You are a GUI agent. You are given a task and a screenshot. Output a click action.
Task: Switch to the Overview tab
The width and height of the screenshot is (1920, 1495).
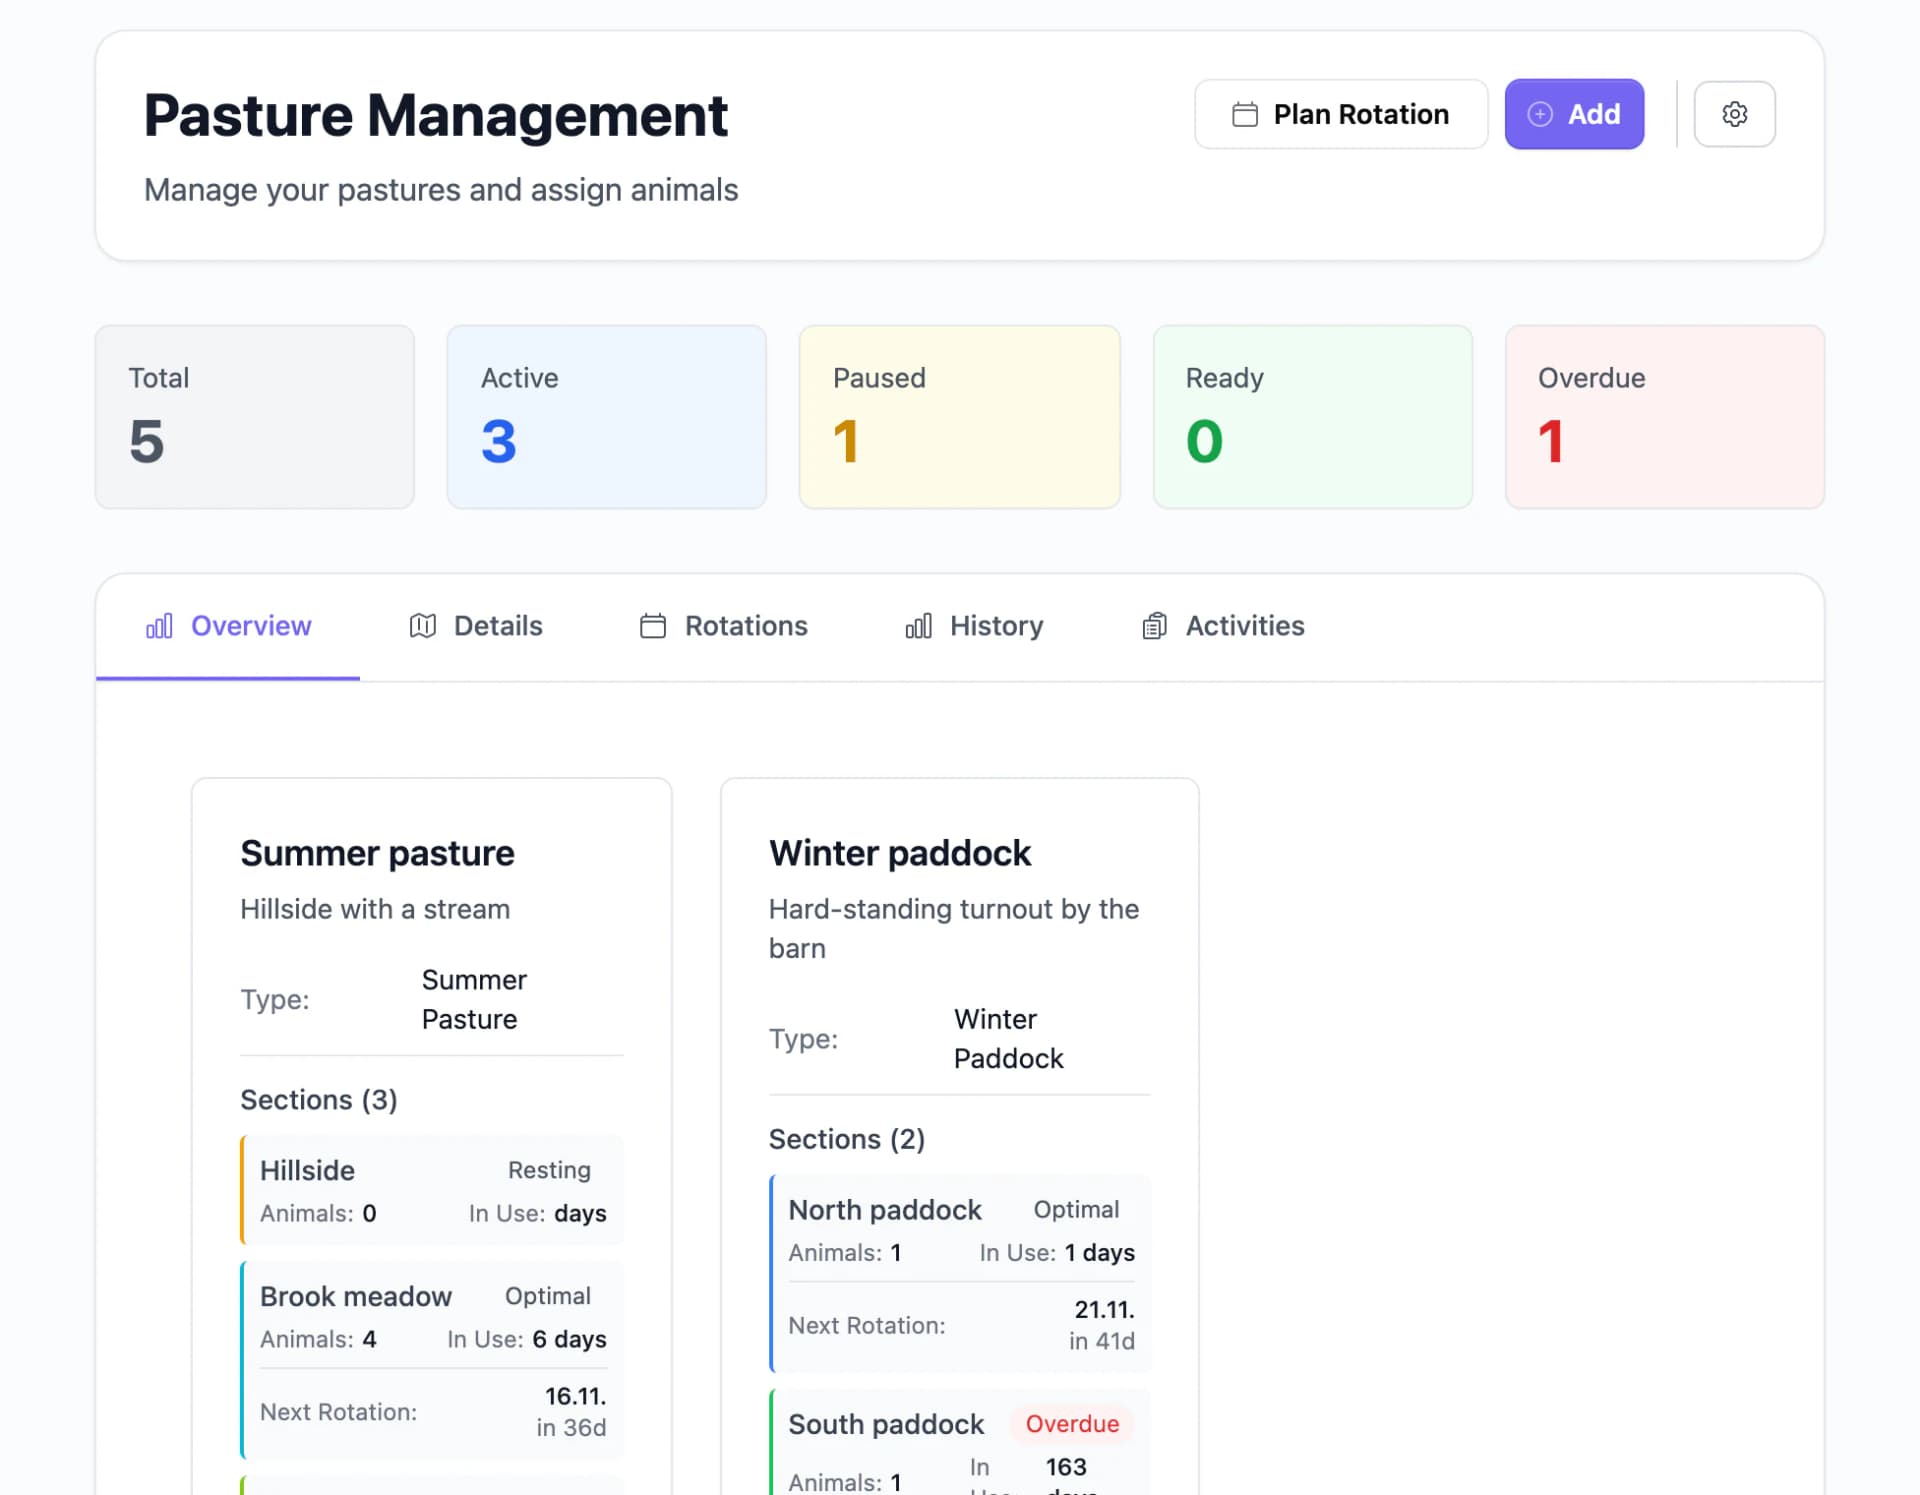[x=228, y=626]
